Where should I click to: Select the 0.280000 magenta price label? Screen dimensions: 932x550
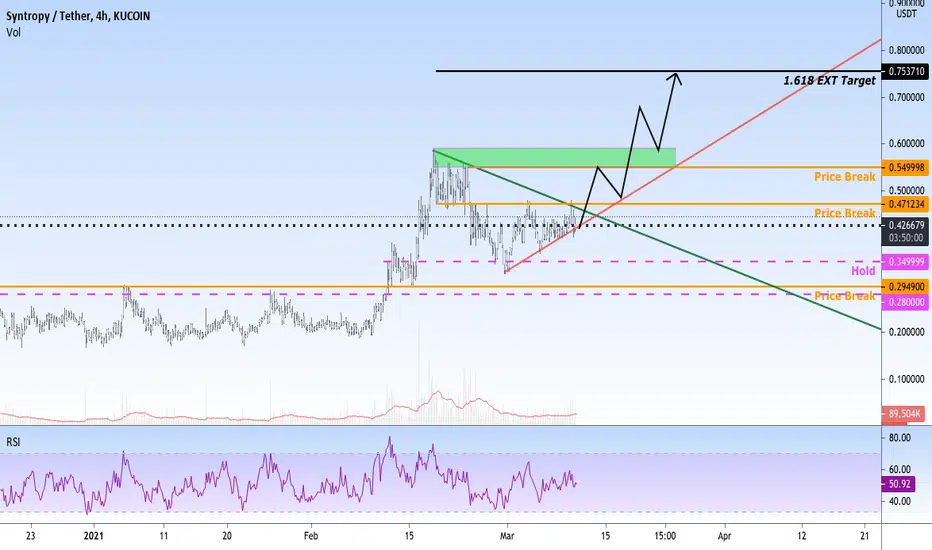(905, 302)
